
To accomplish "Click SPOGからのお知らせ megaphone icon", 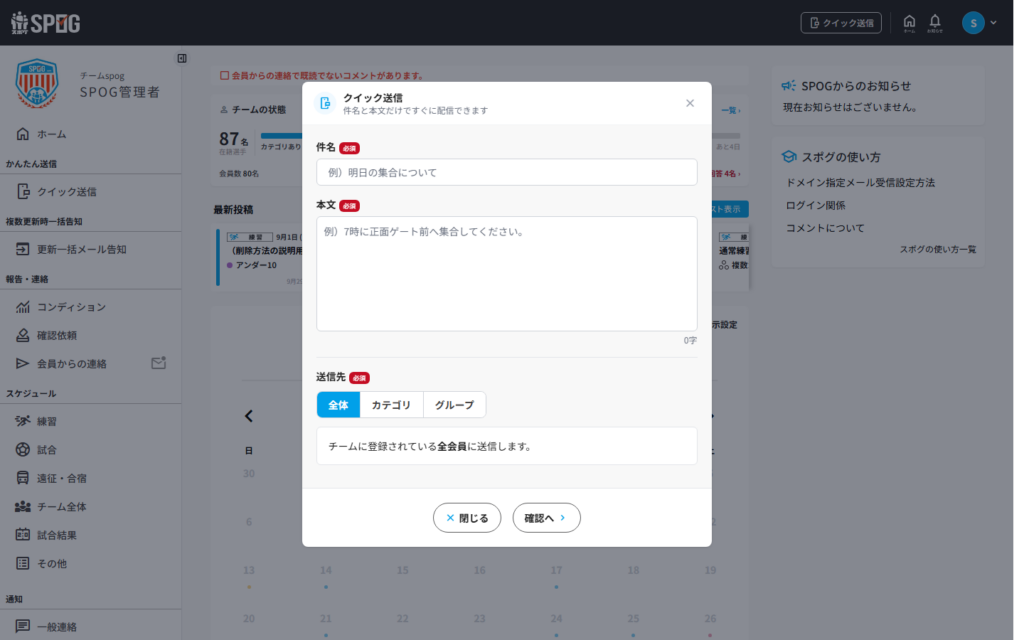I will pyautogui.click(x=788, y=86).
